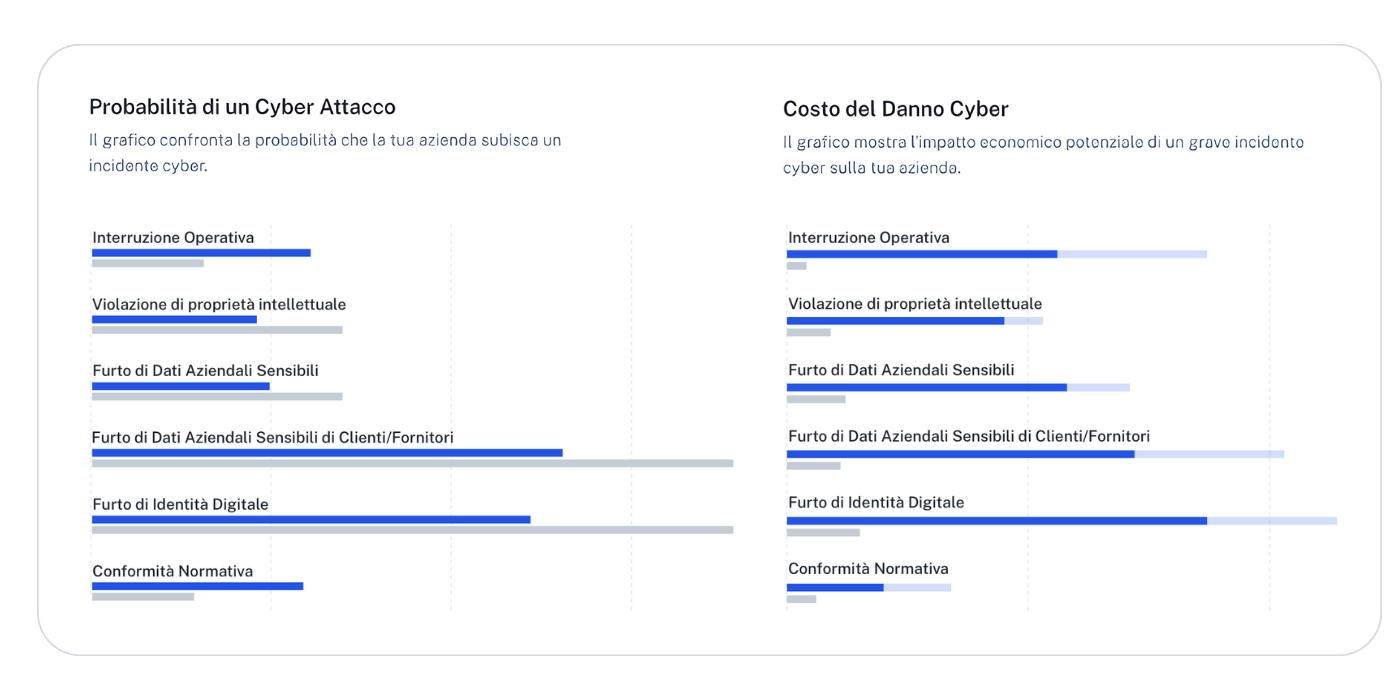
Task: Select 'Furto di Dati Aziendali Sensibili' label in the probability chart
Action: pos(205,370)
